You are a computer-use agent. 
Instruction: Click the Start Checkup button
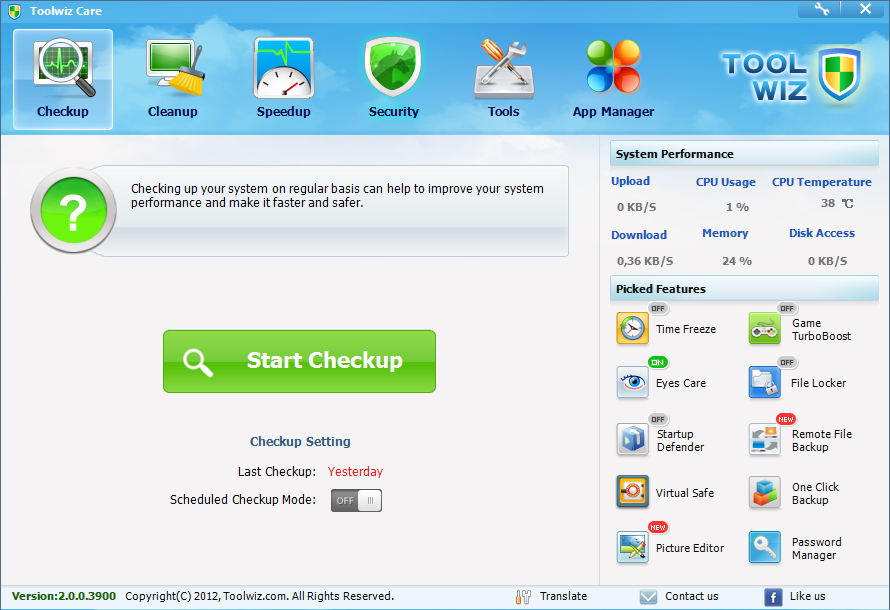tap(299, 361)
